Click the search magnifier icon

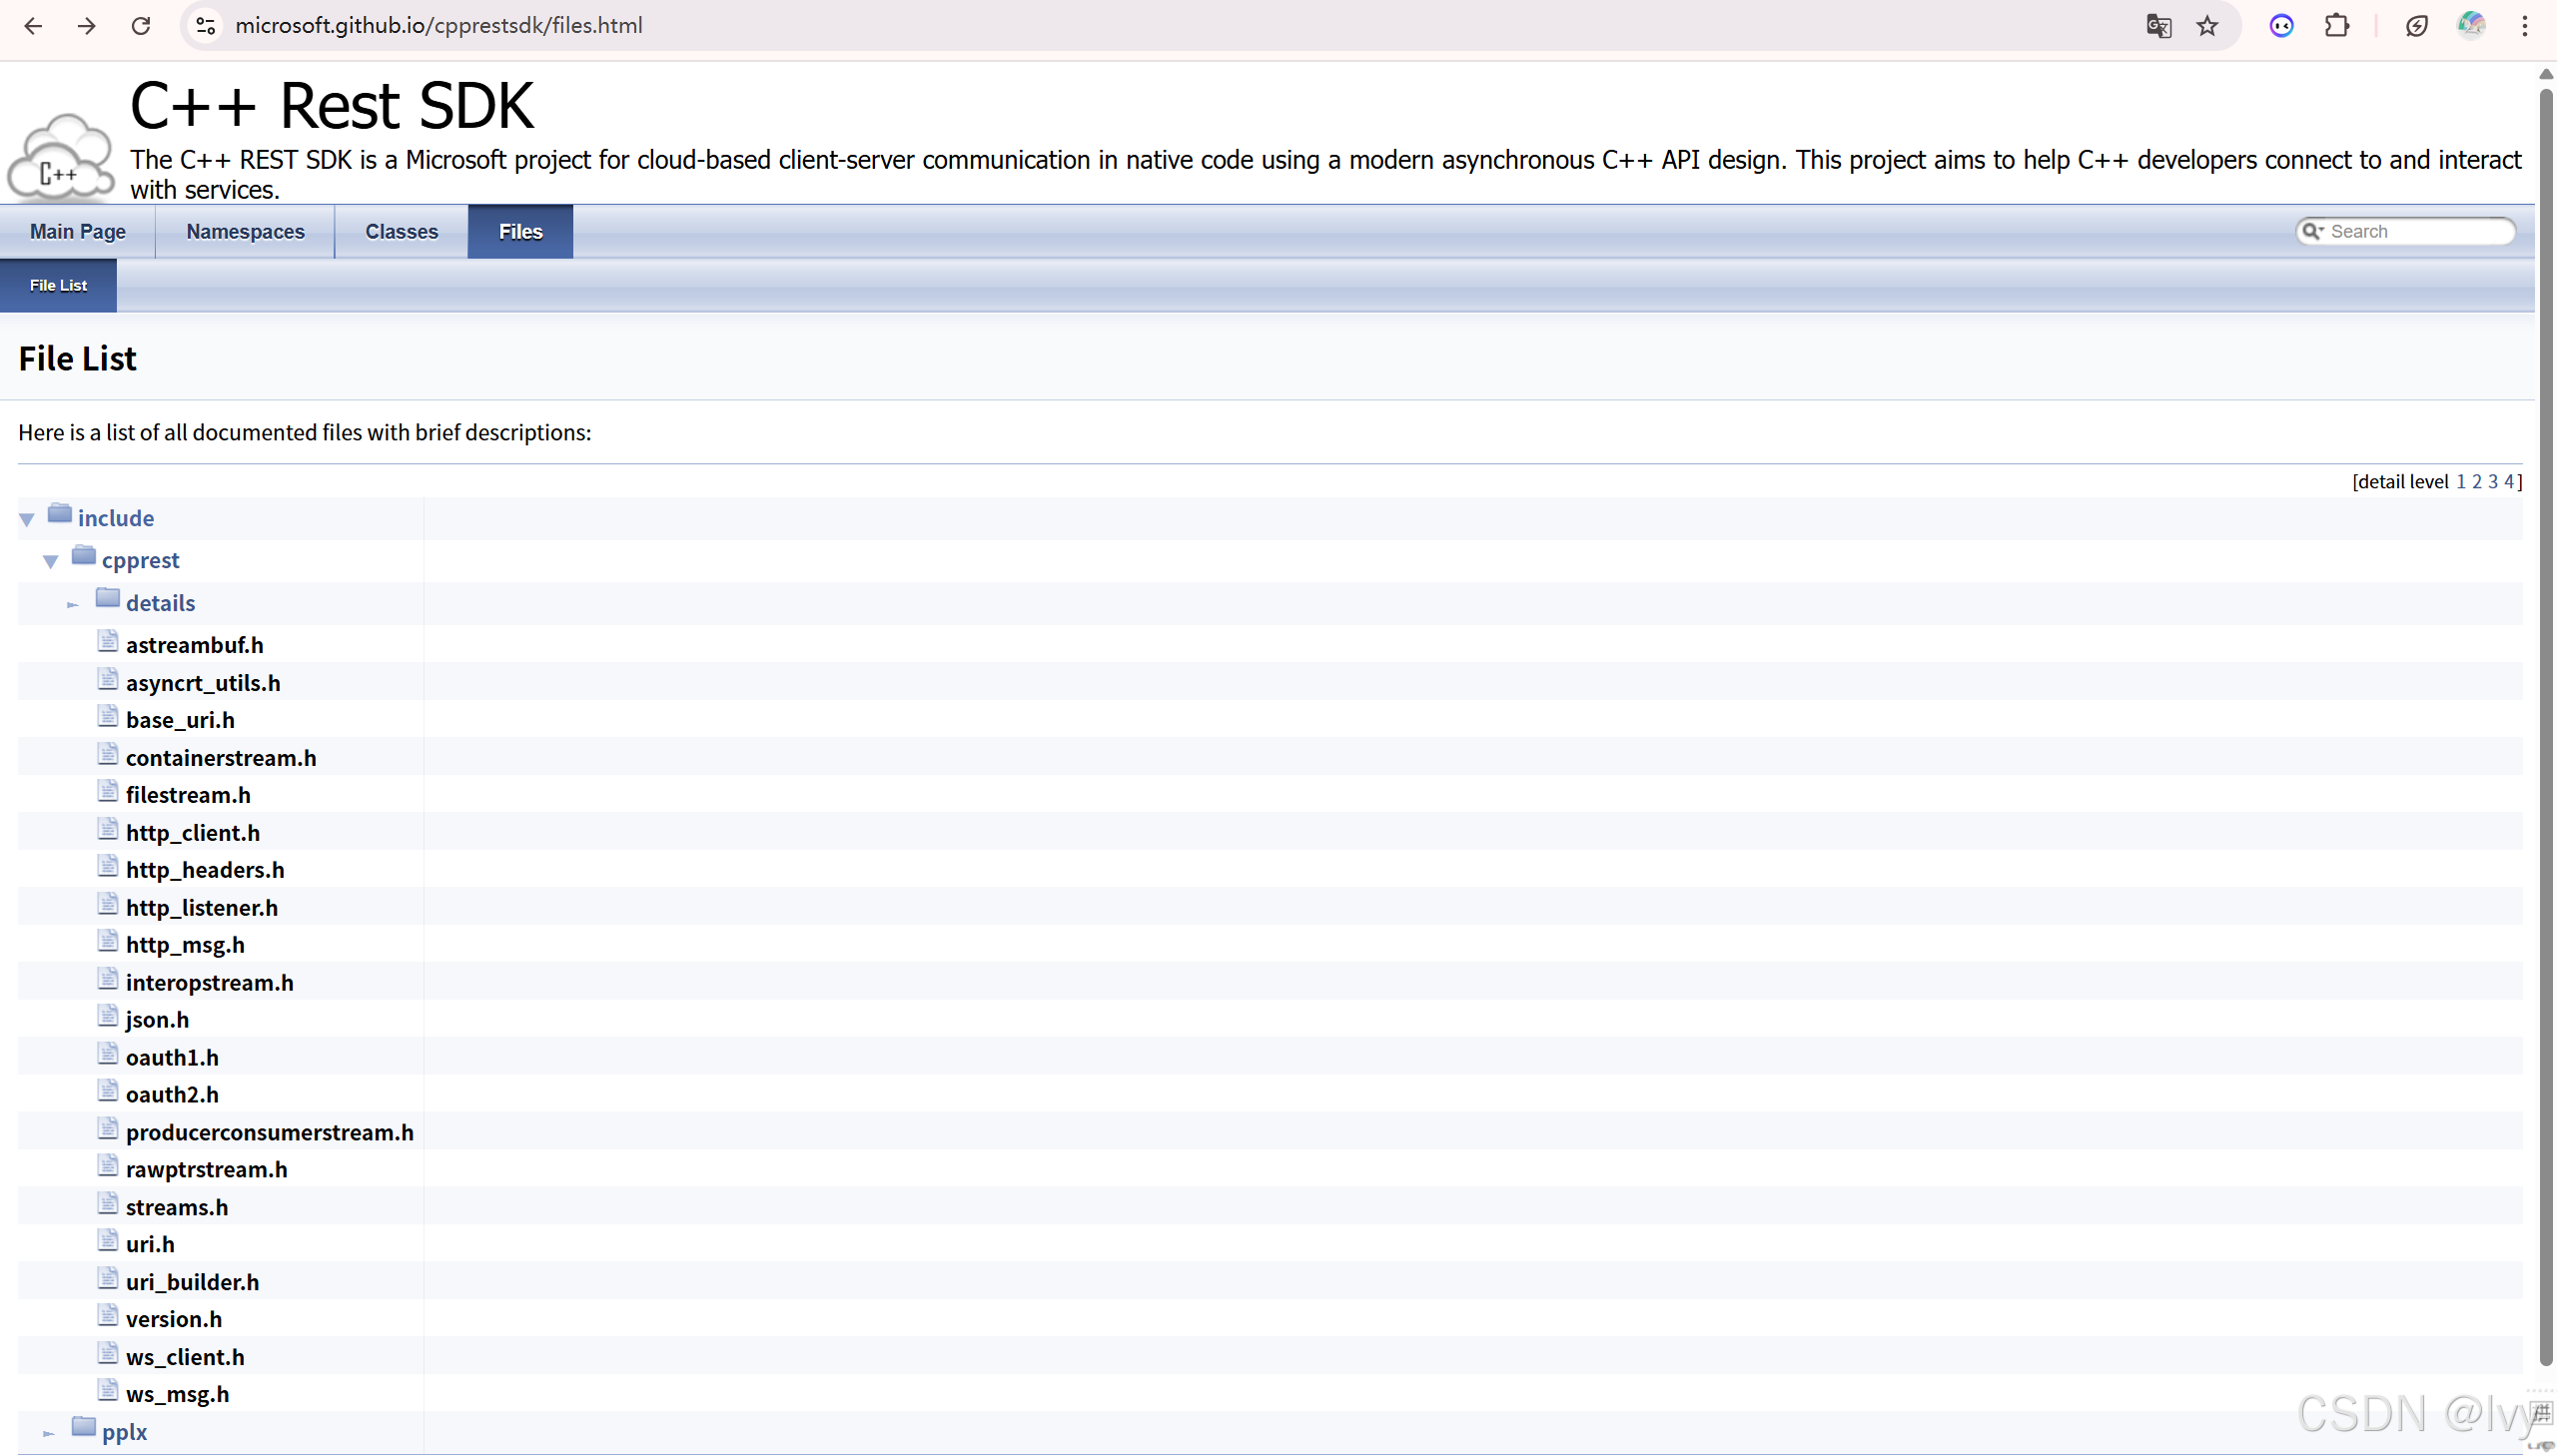[x=2311, y=231]
